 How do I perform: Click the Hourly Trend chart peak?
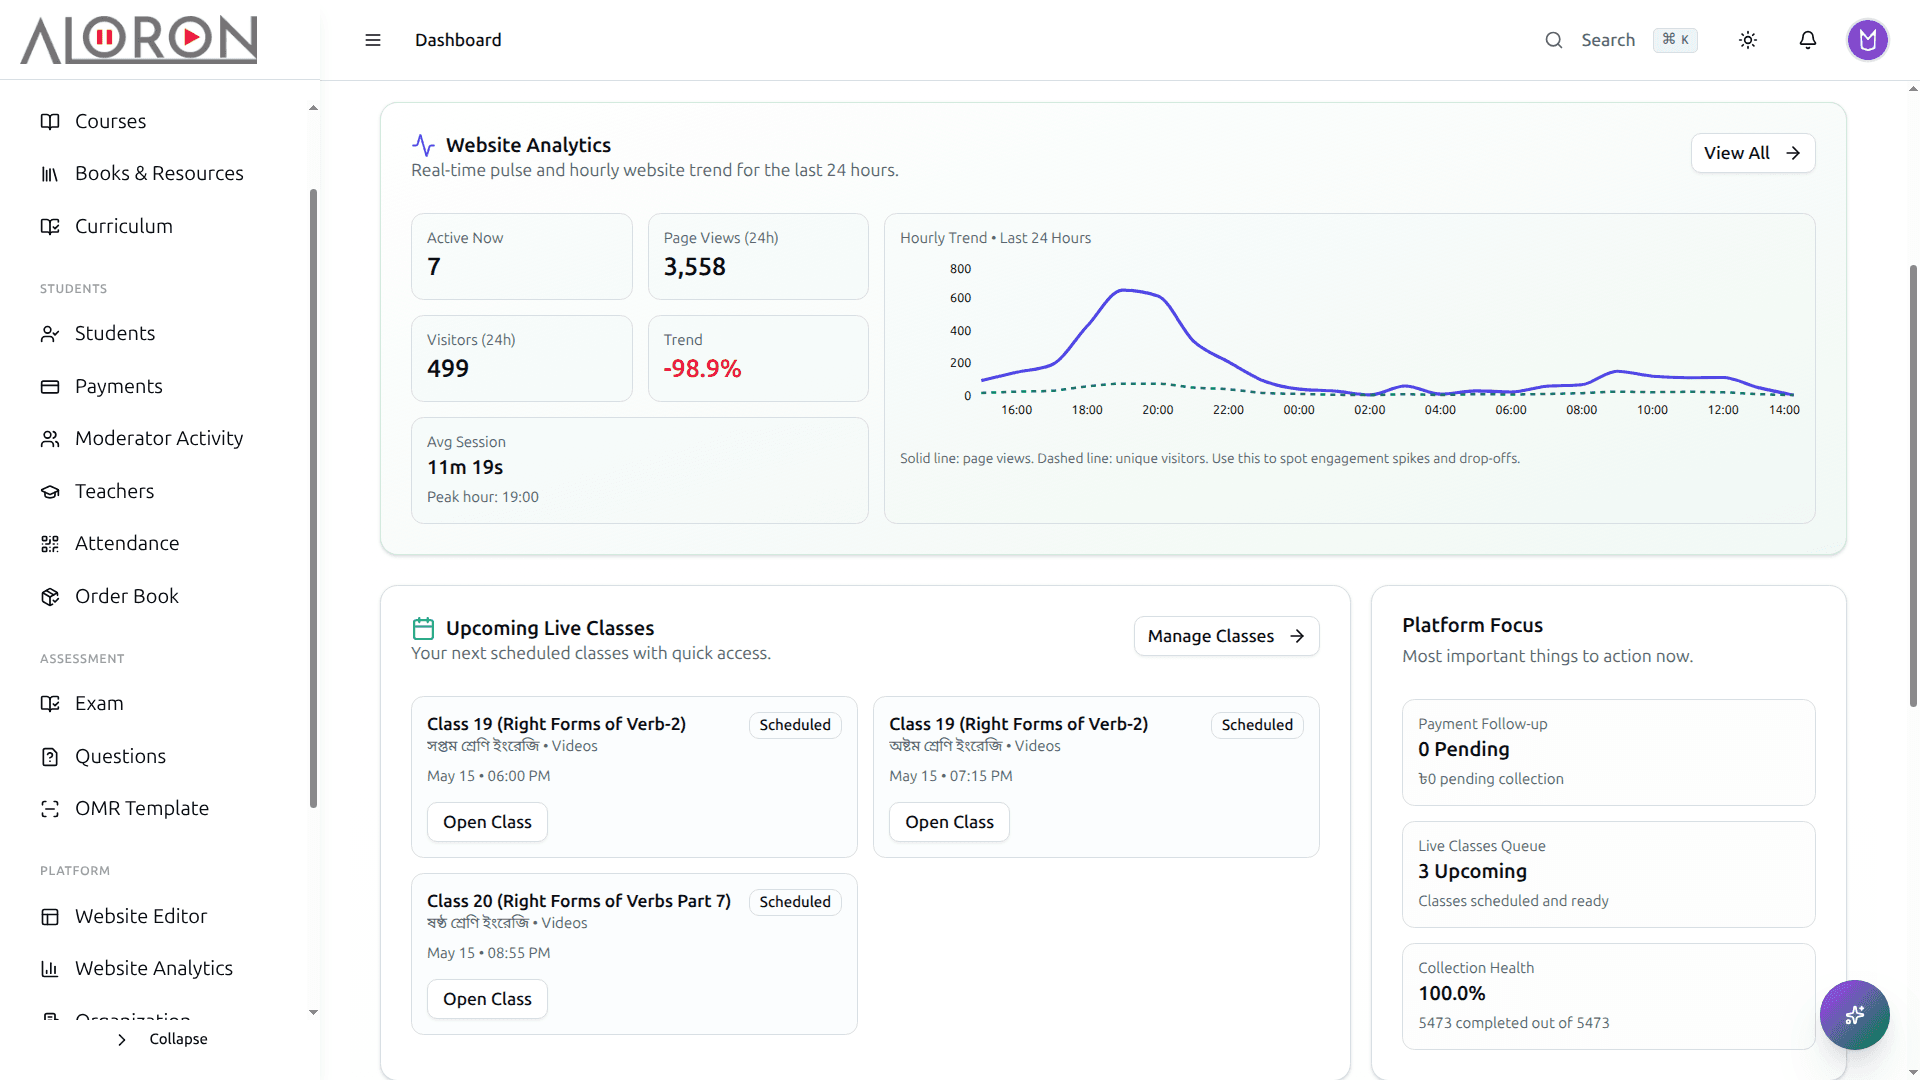click(1124, 290)
